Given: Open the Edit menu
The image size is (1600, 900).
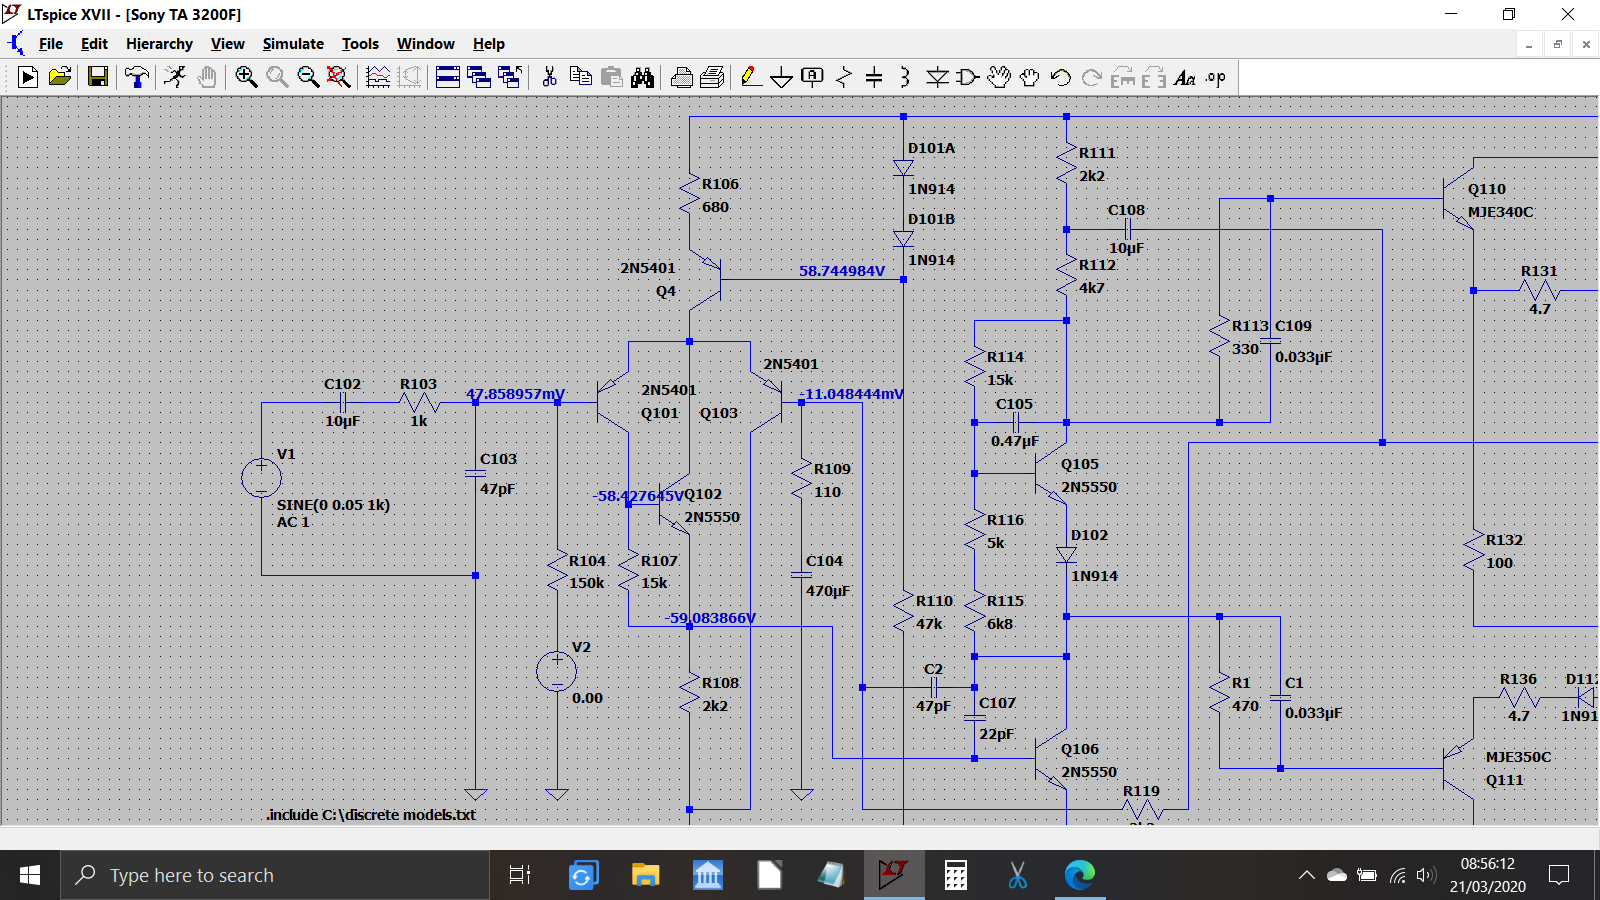Looking at the screenshot, I should point(94,44).
